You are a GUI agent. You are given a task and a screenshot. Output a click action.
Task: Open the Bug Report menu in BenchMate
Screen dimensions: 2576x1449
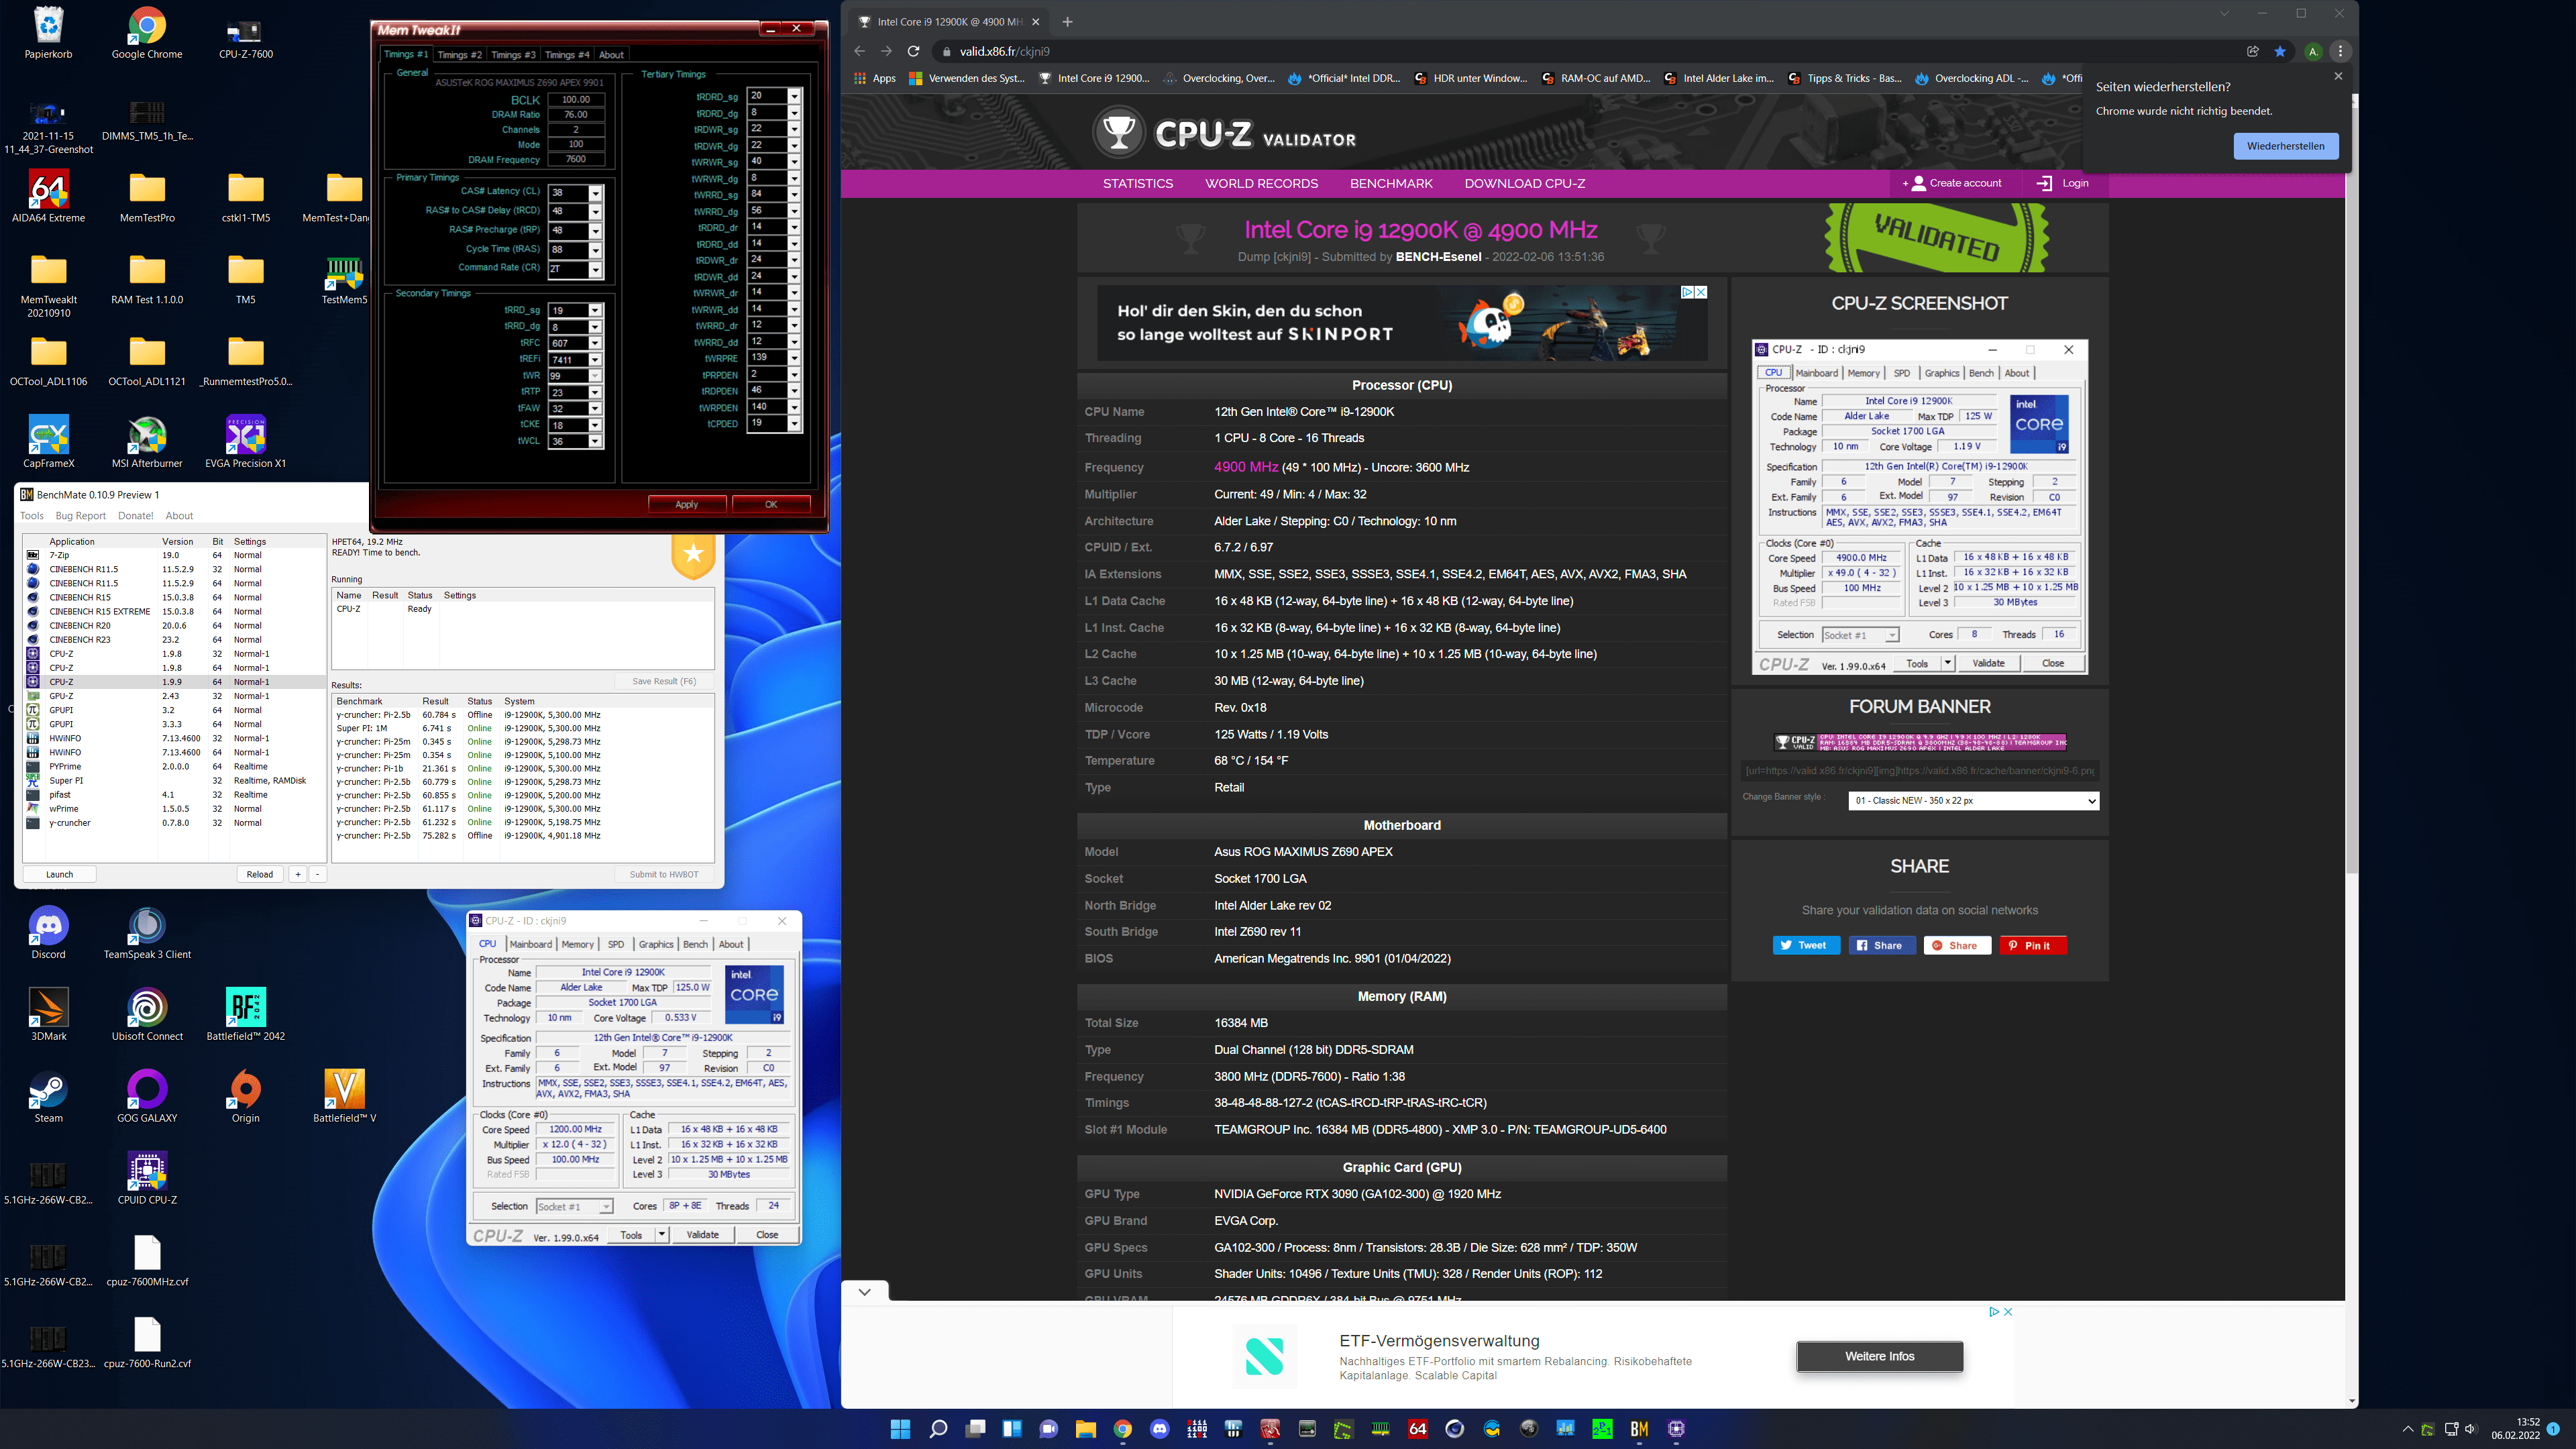[x=80, y=516]
